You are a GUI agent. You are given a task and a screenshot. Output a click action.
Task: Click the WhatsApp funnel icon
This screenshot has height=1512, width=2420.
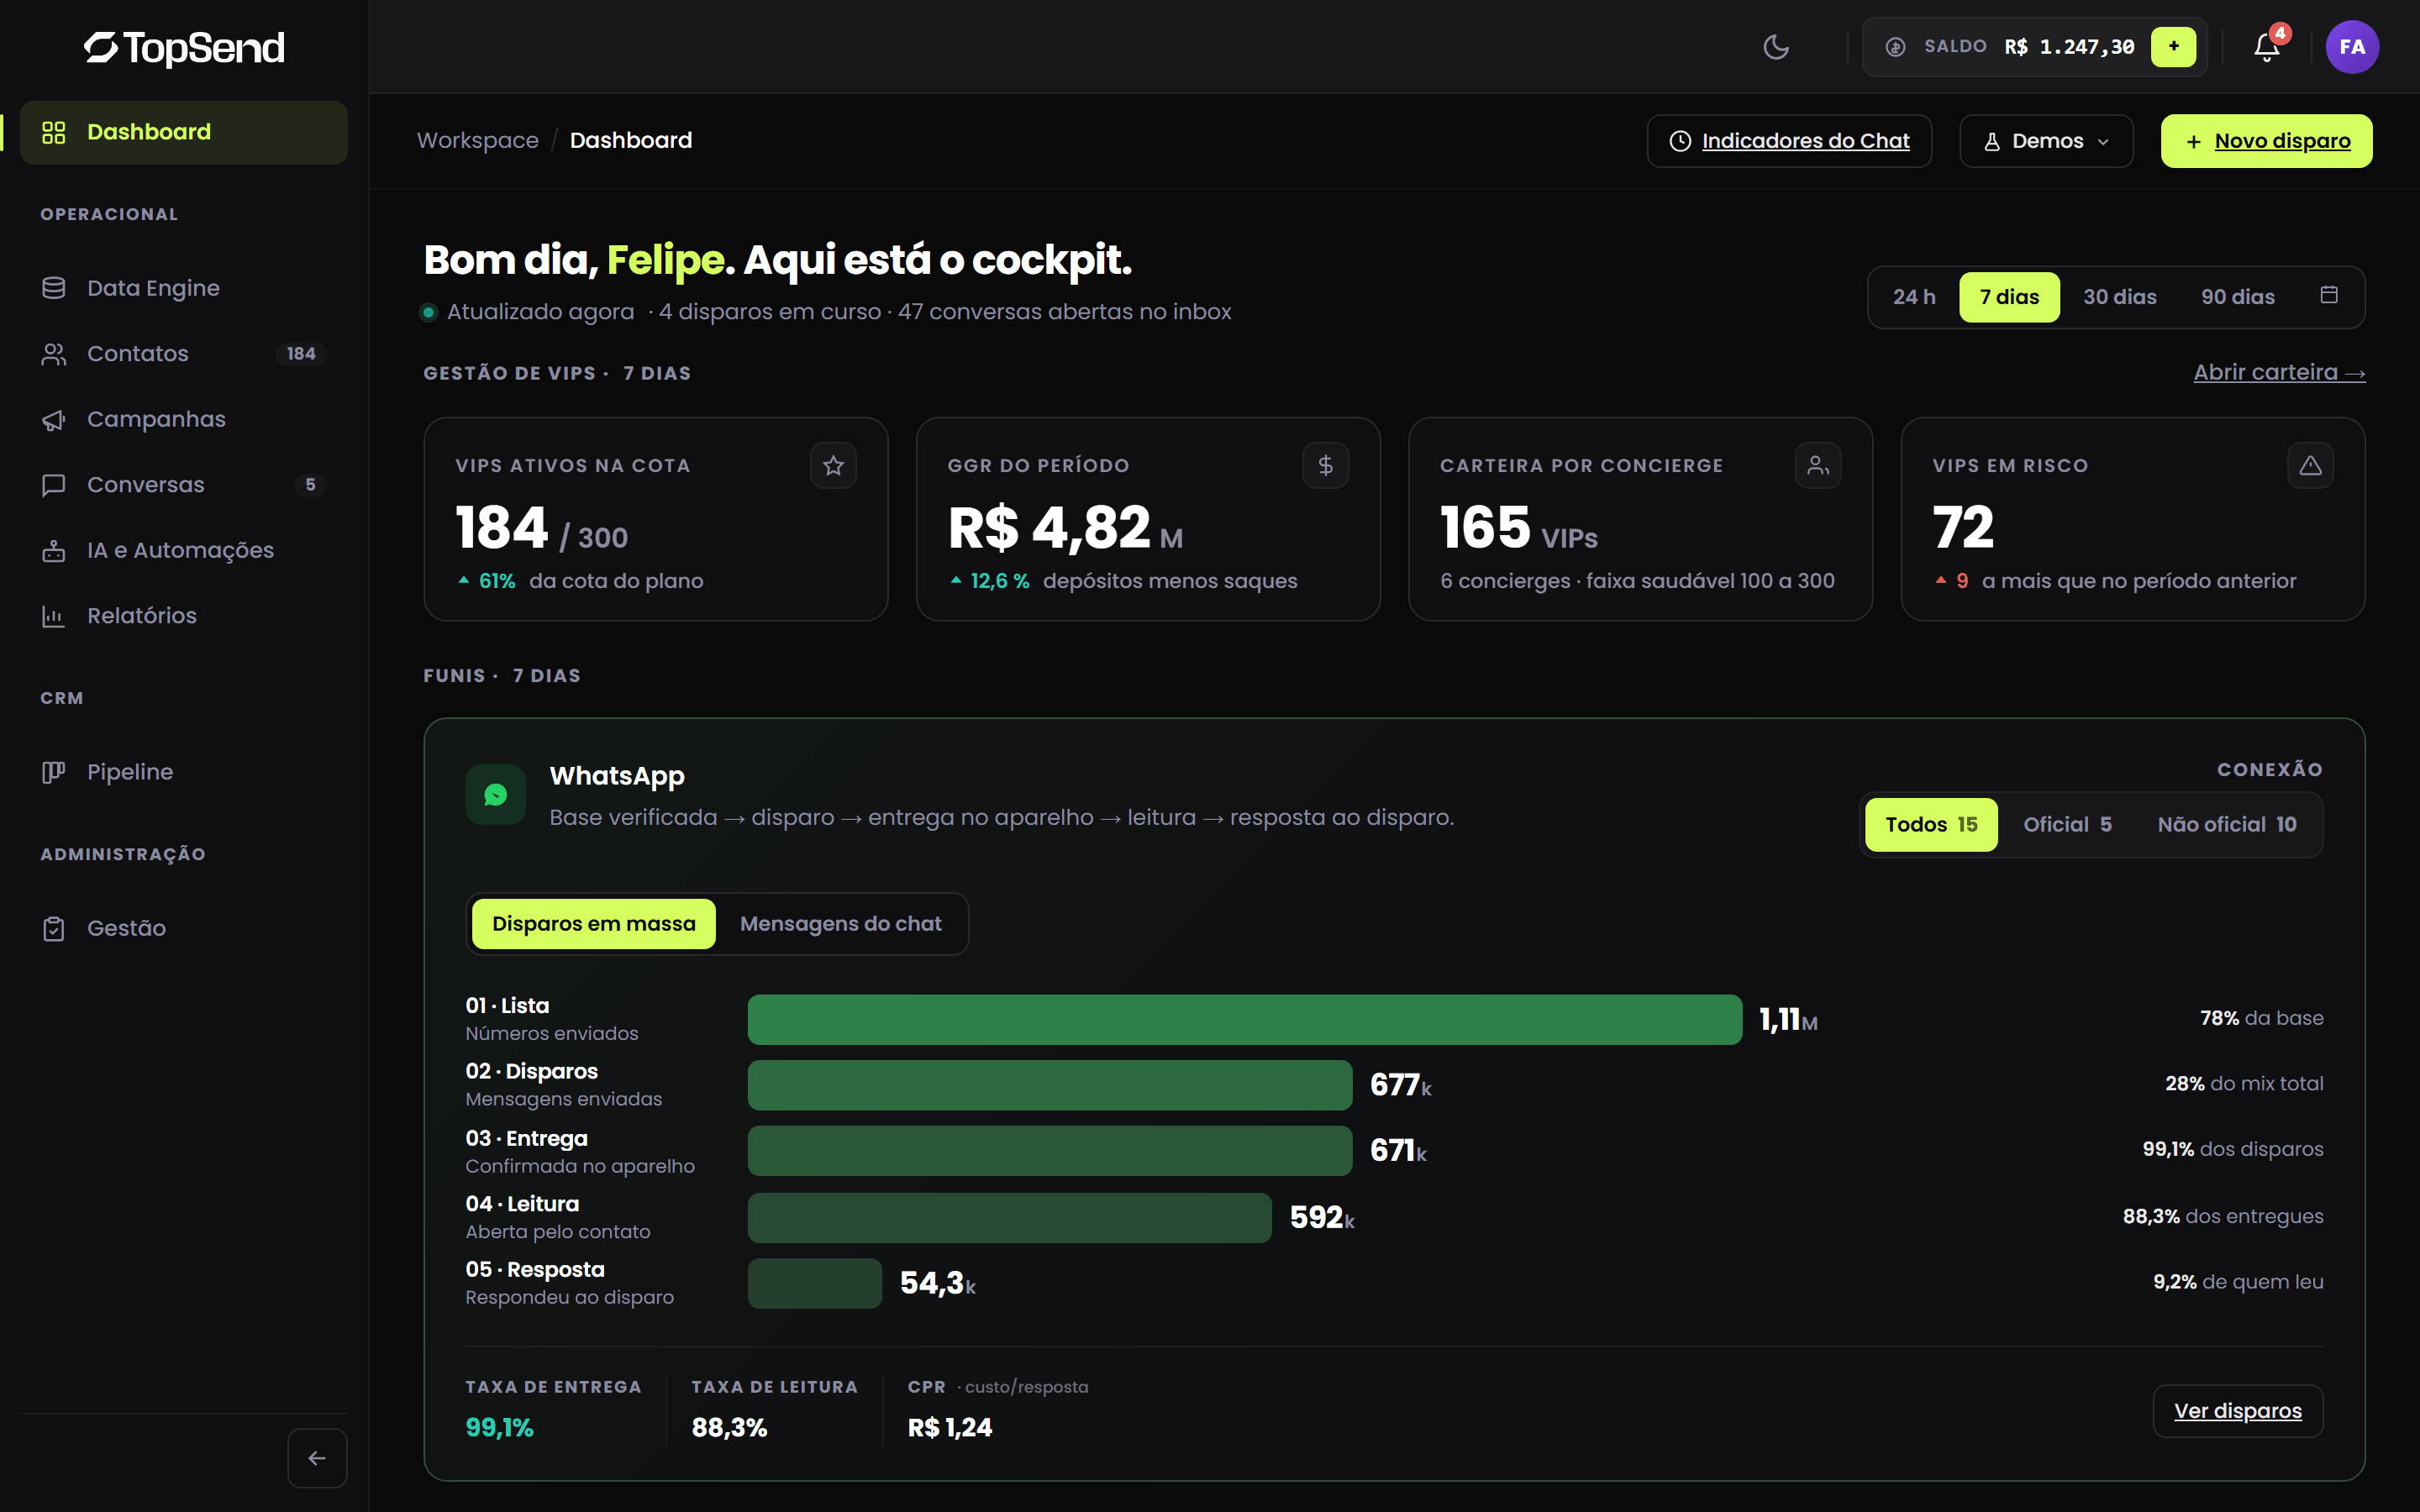(x=496, y=795)
